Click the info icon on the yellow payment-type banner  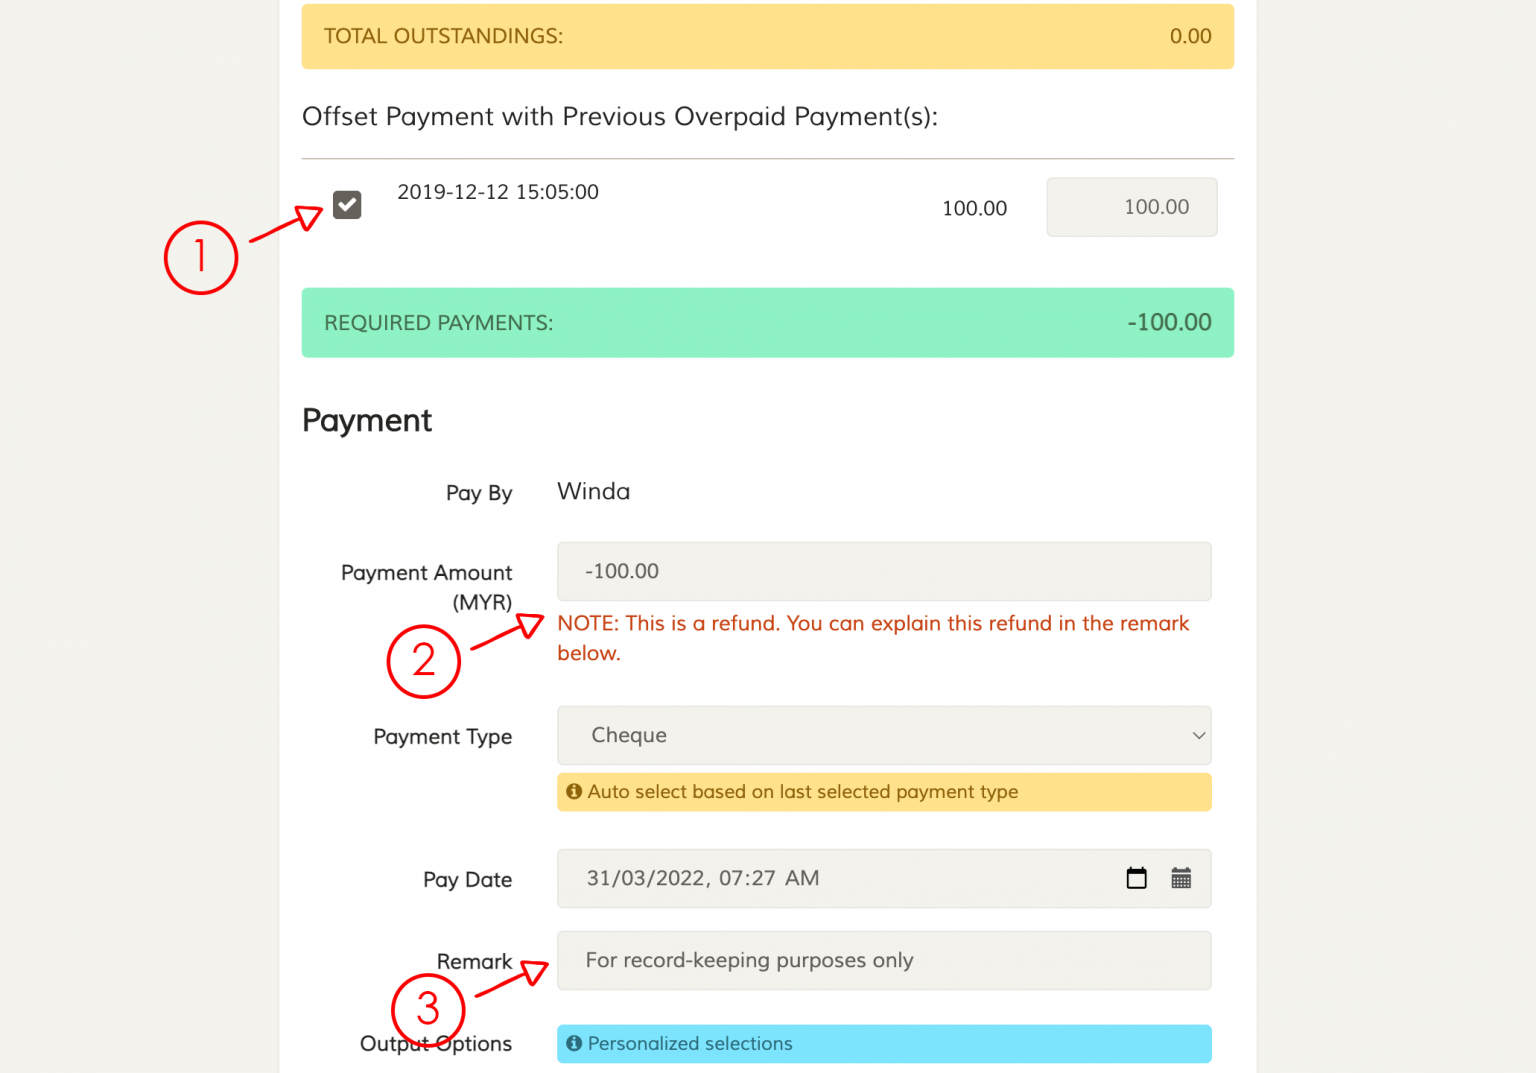(x=574, y=791)
